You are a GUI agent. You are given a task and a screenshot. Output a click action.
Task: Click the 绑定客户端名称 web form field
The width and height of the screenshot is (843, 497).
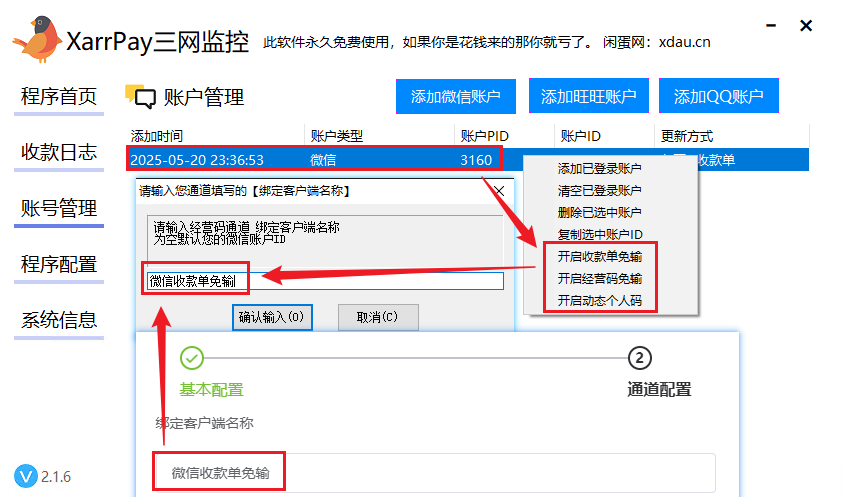point(434,473)
